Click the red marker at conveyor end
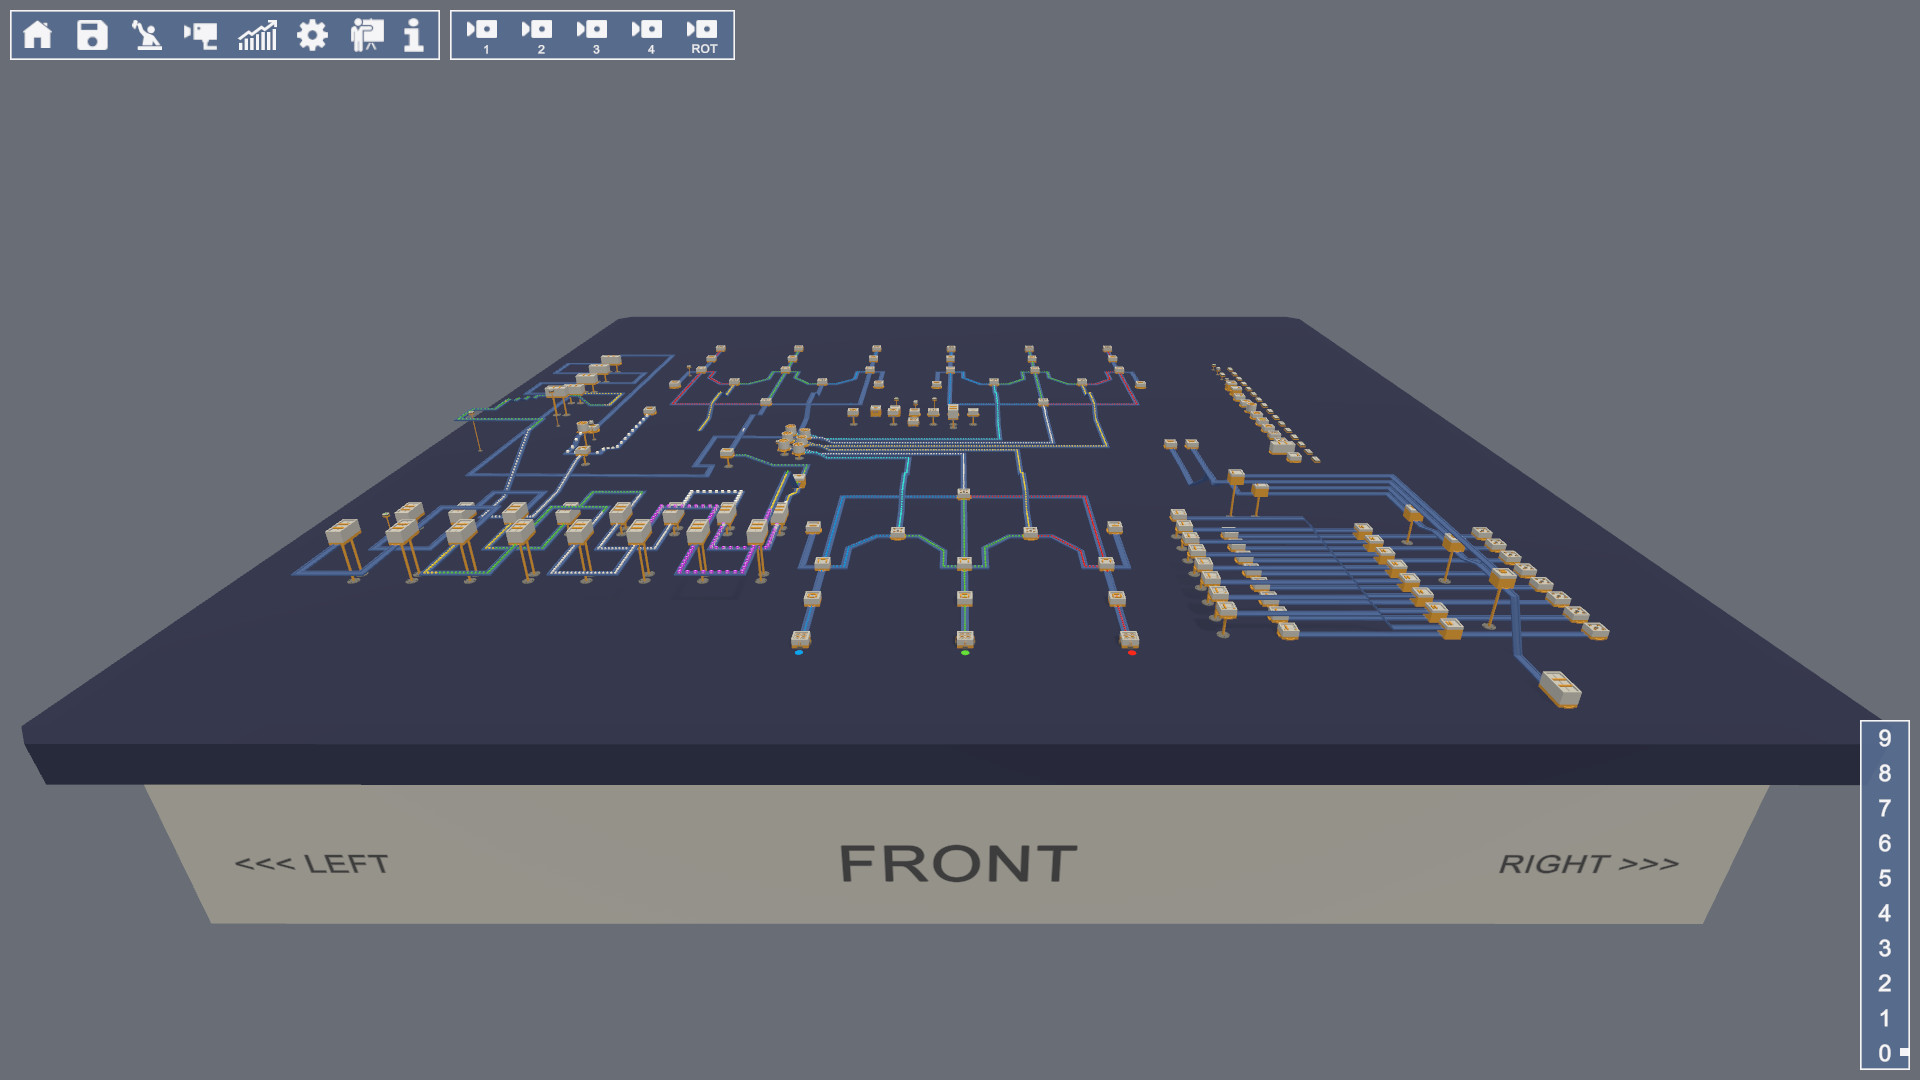 pyautogui.click(x=1132, y=653)
